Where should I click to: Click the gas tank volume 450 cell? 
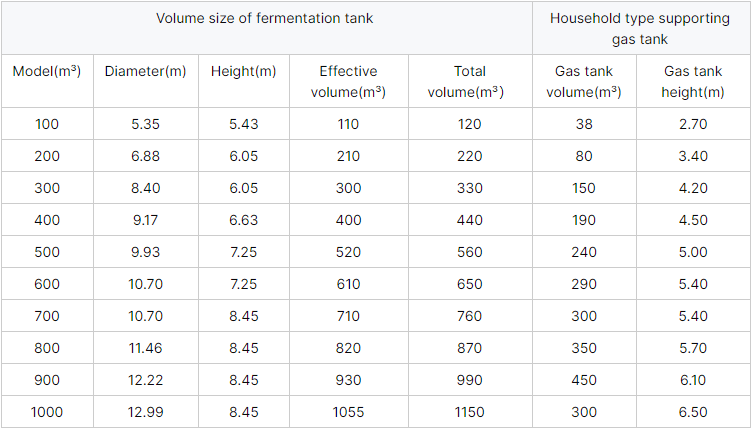click(x=584, y=380)
